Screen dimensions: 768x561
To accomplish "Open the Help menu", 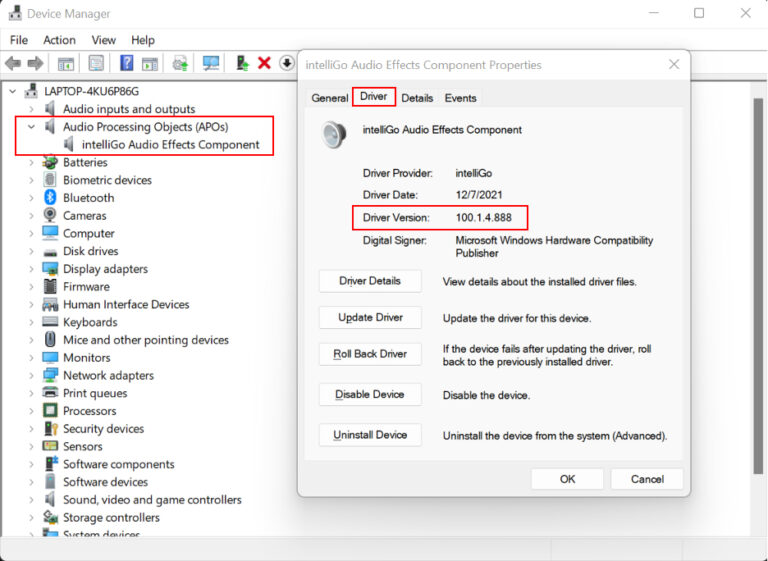I will click(143, 40).
